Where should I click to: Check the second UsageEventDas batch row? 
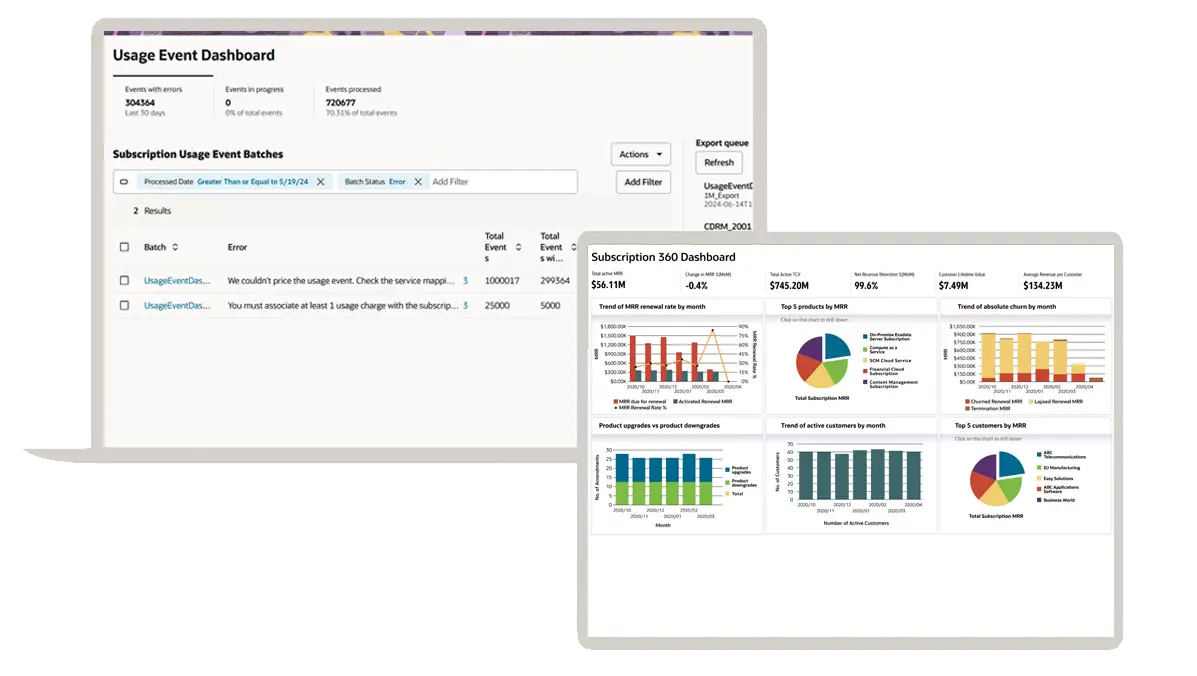pyautogui.click(x=124, y=306)
